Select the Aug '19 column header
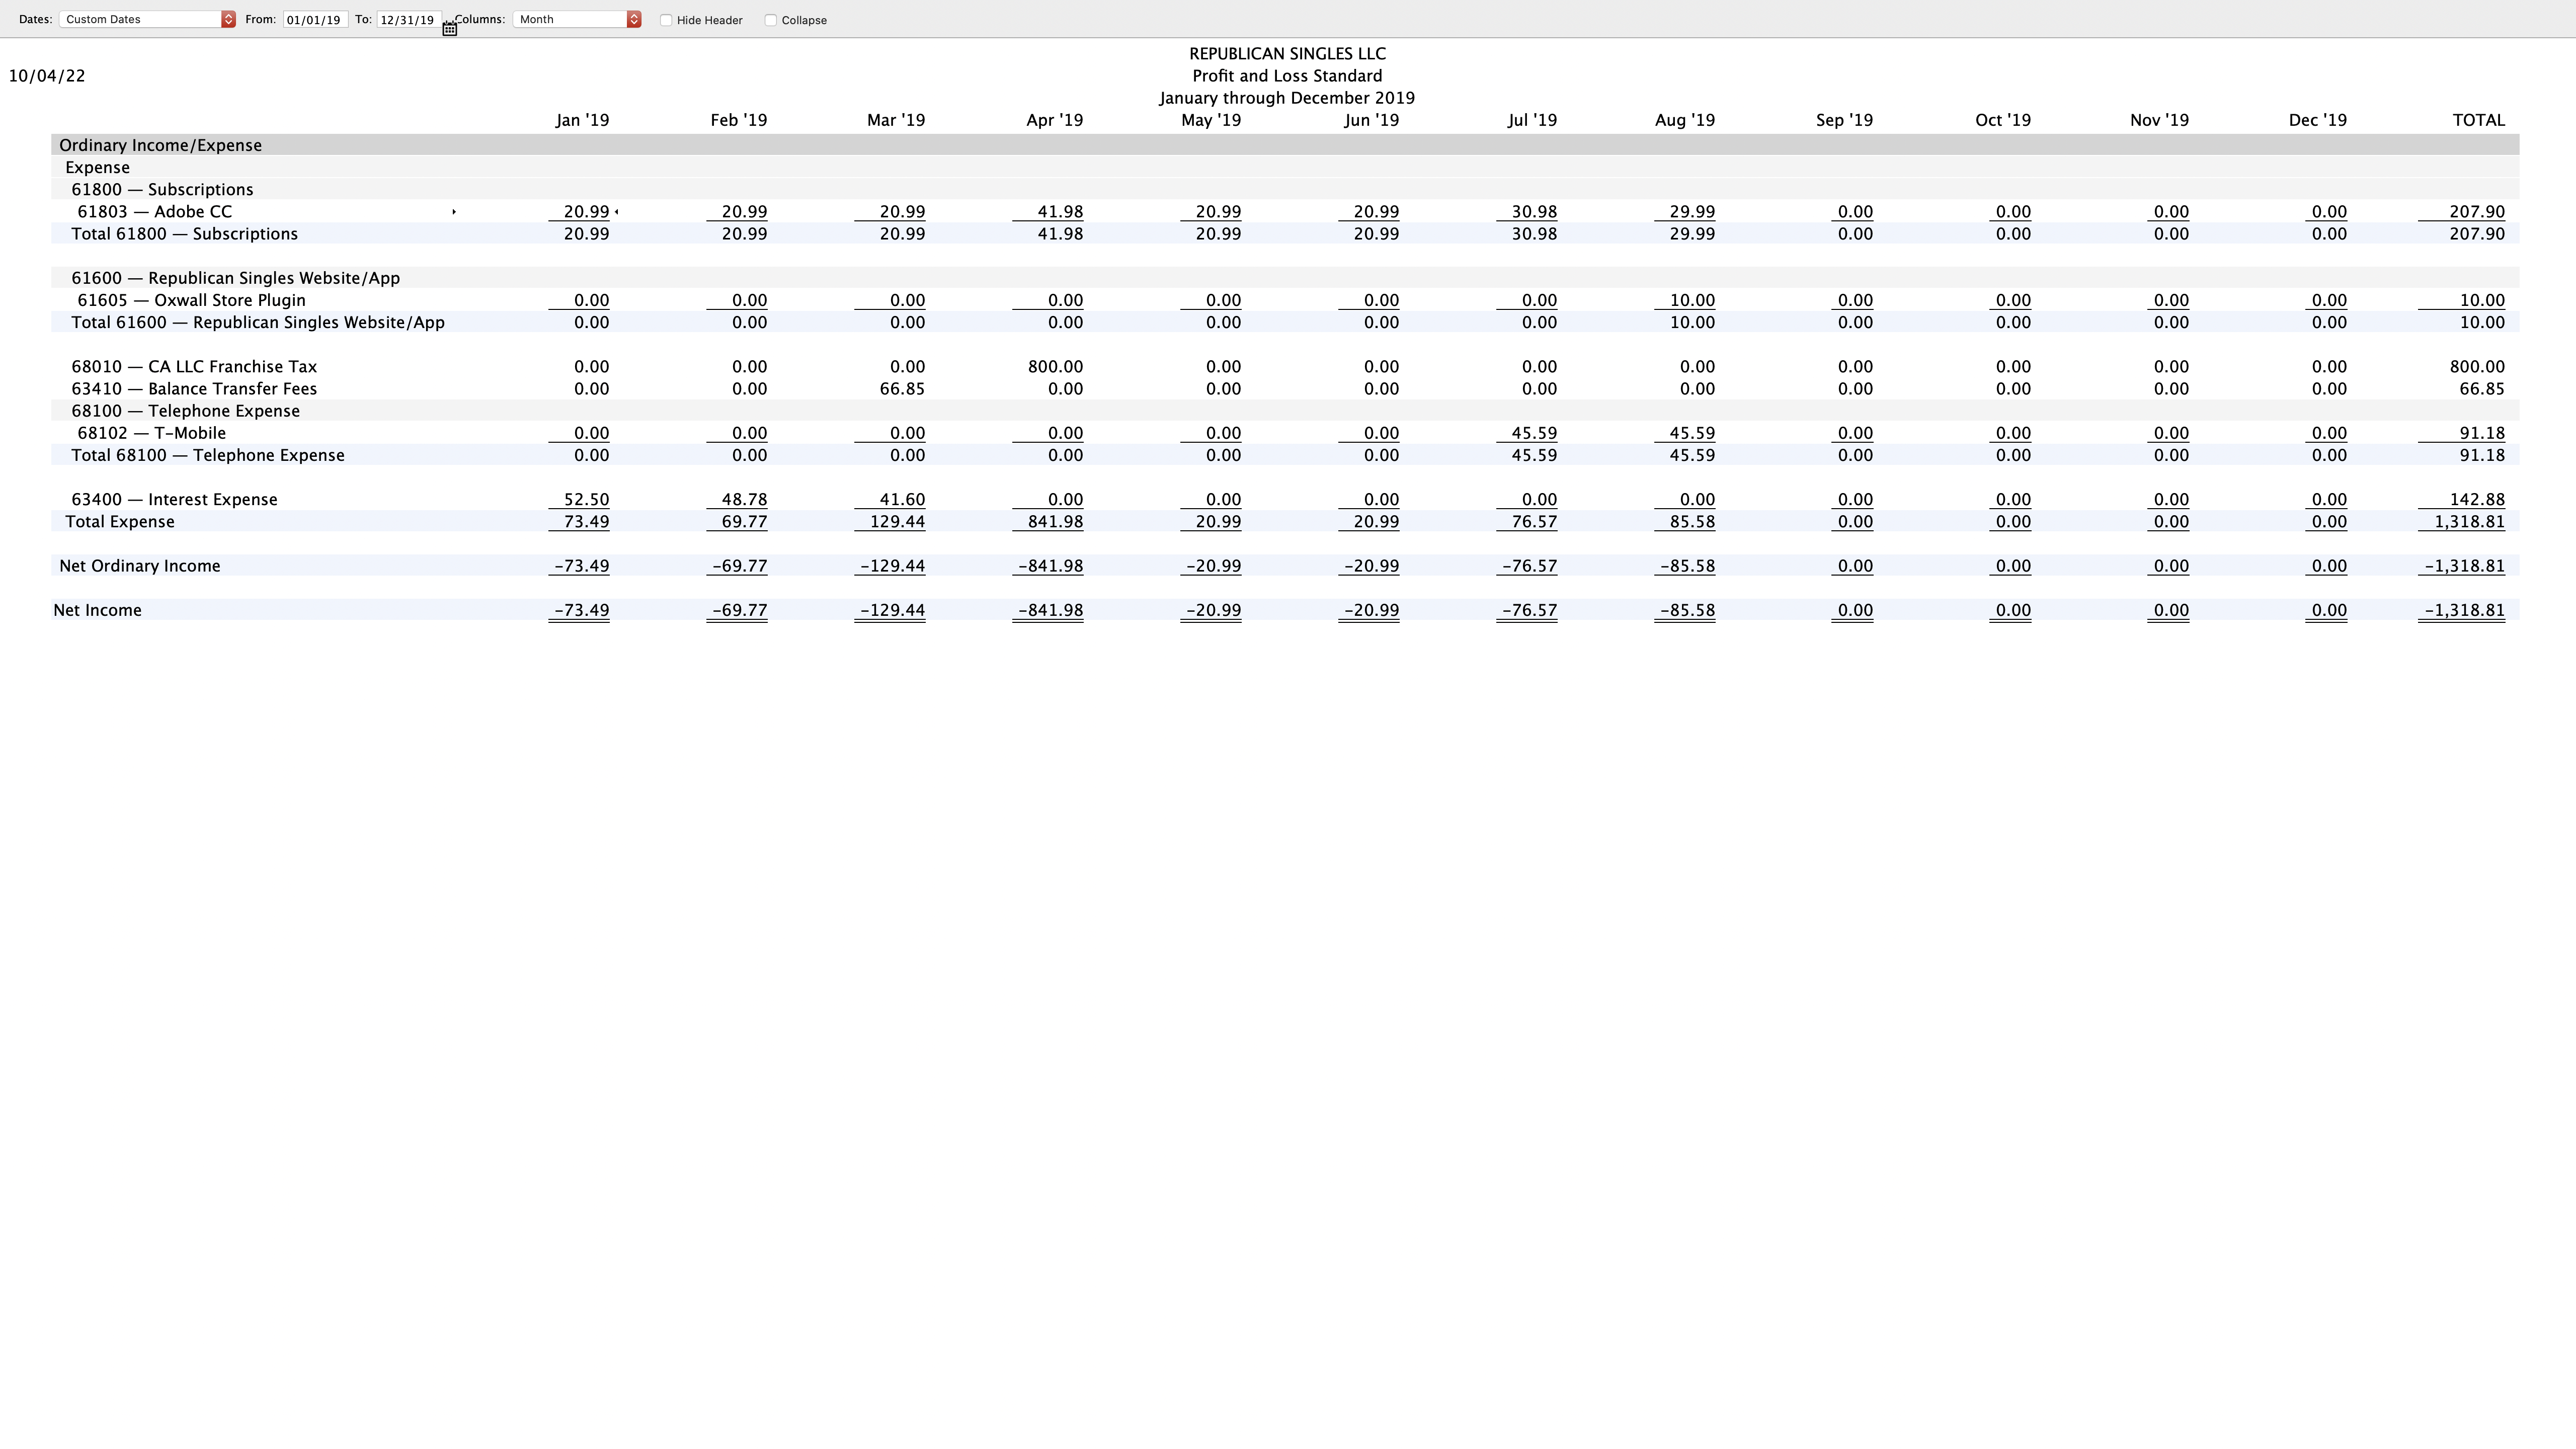The height and width of the screenshot is (1449, 2576). click(x=1685, y=120)
